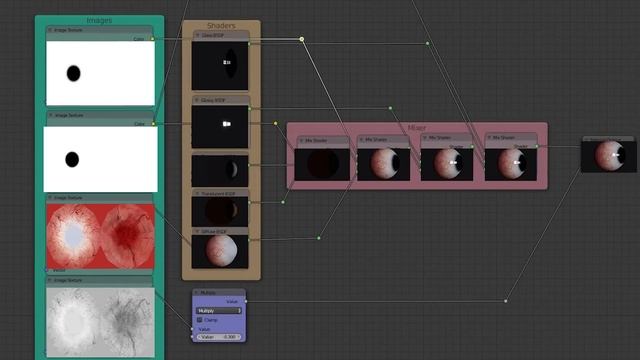Click the Color output socket of top Image Texture
This screenshot has width=640, height=360.
[x=153, y=39]
